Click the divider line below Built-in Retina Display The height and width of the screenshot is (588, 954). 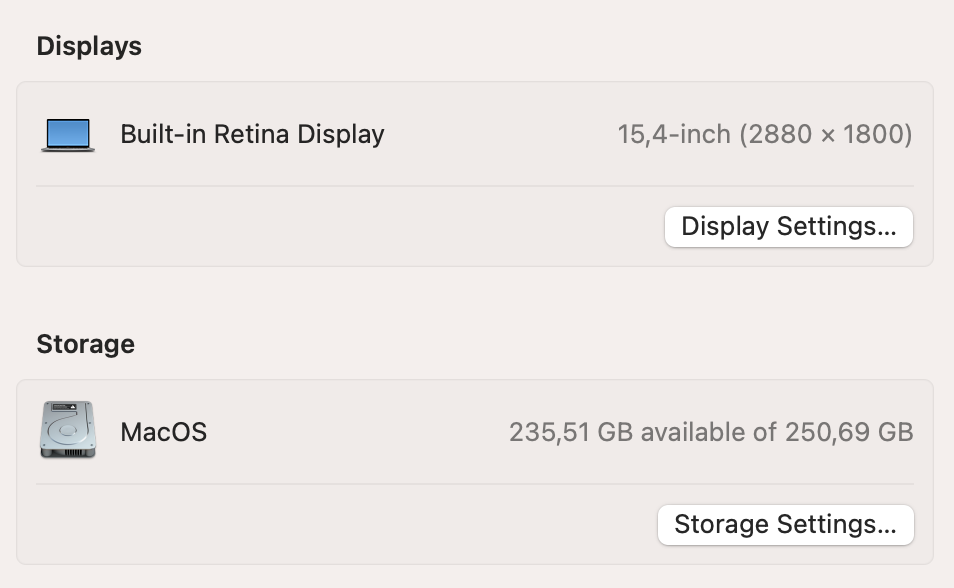[x=475, y=186]
